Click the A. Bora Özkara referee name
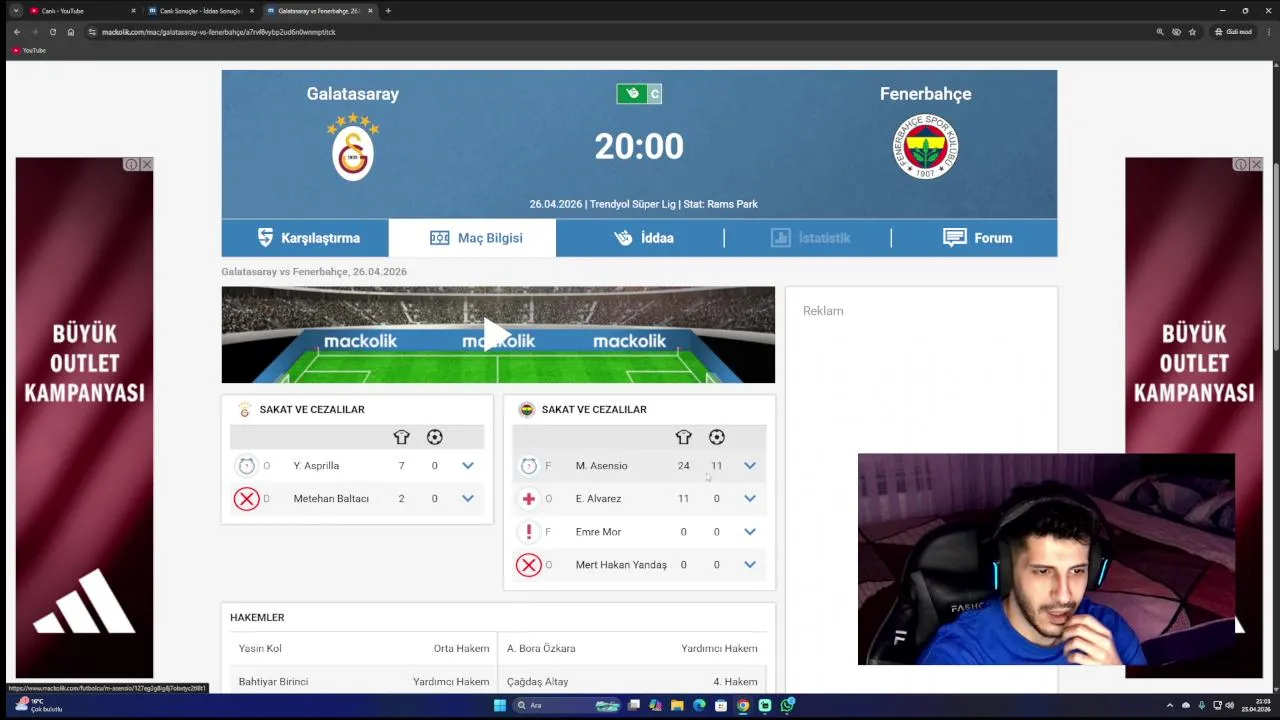The image size is (1280, 720). 541,649
